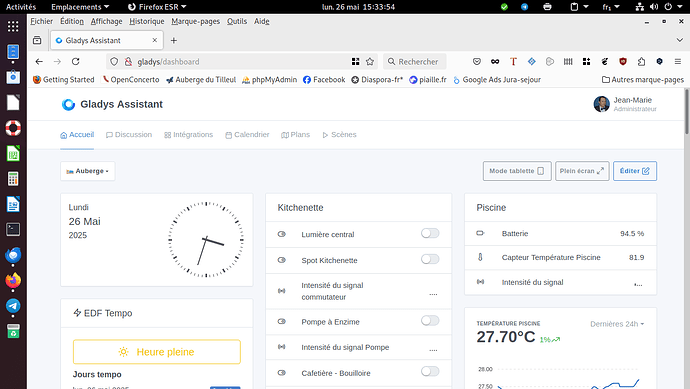
Task: Toggle the Spot Kitchenette switch
Action: 430,259
